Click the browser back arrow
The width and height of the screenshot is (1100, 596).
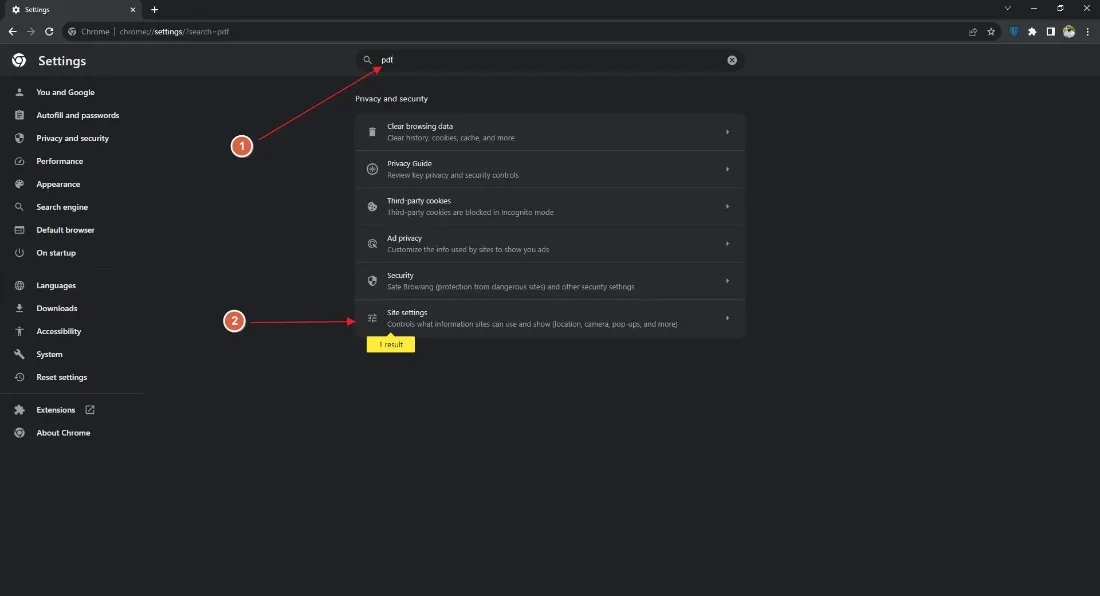pos(12,31)
